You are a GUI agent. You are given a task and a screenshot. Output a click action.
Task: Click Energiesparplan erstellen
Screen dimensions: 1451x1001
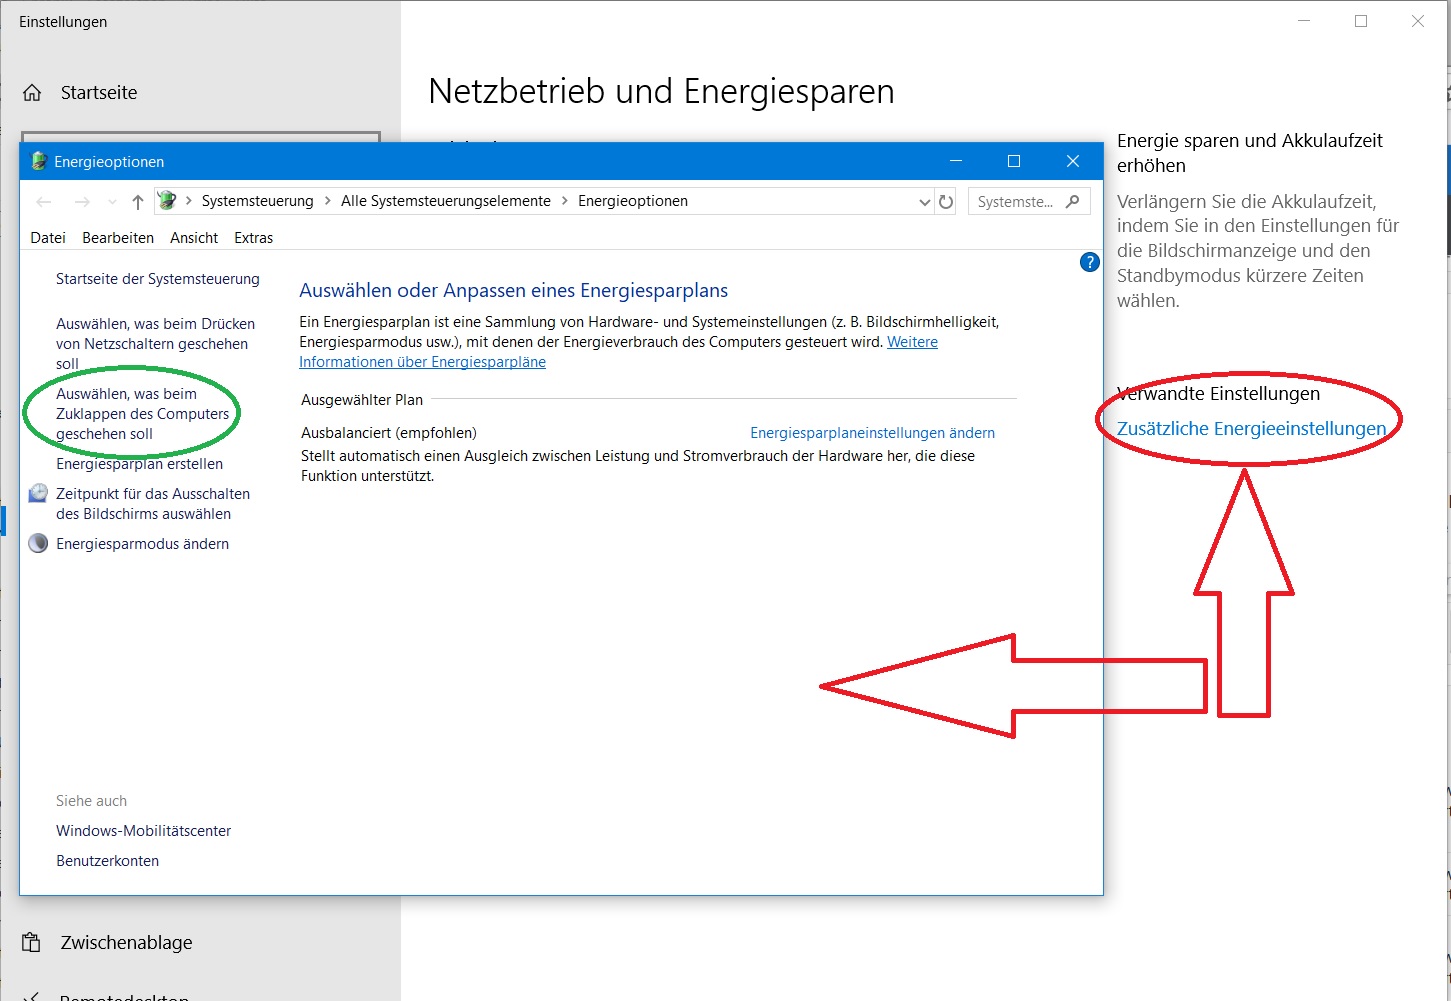139,464
